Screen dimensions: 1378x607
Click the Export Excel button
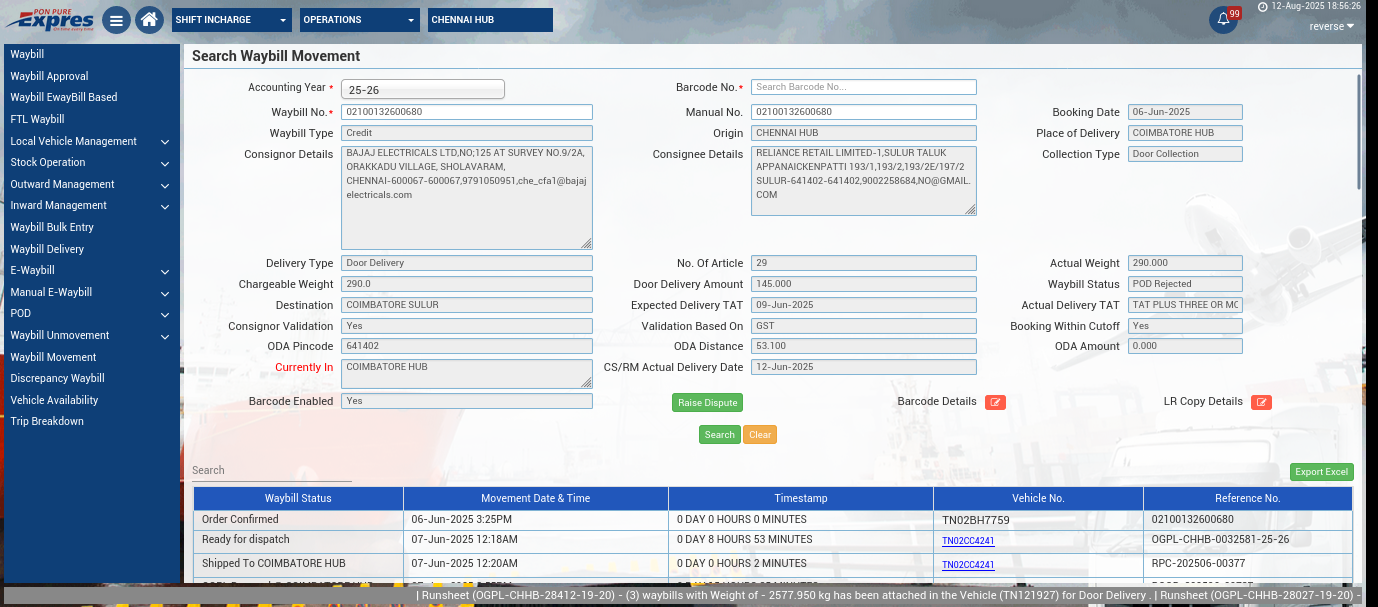[x=1321, y=472]
